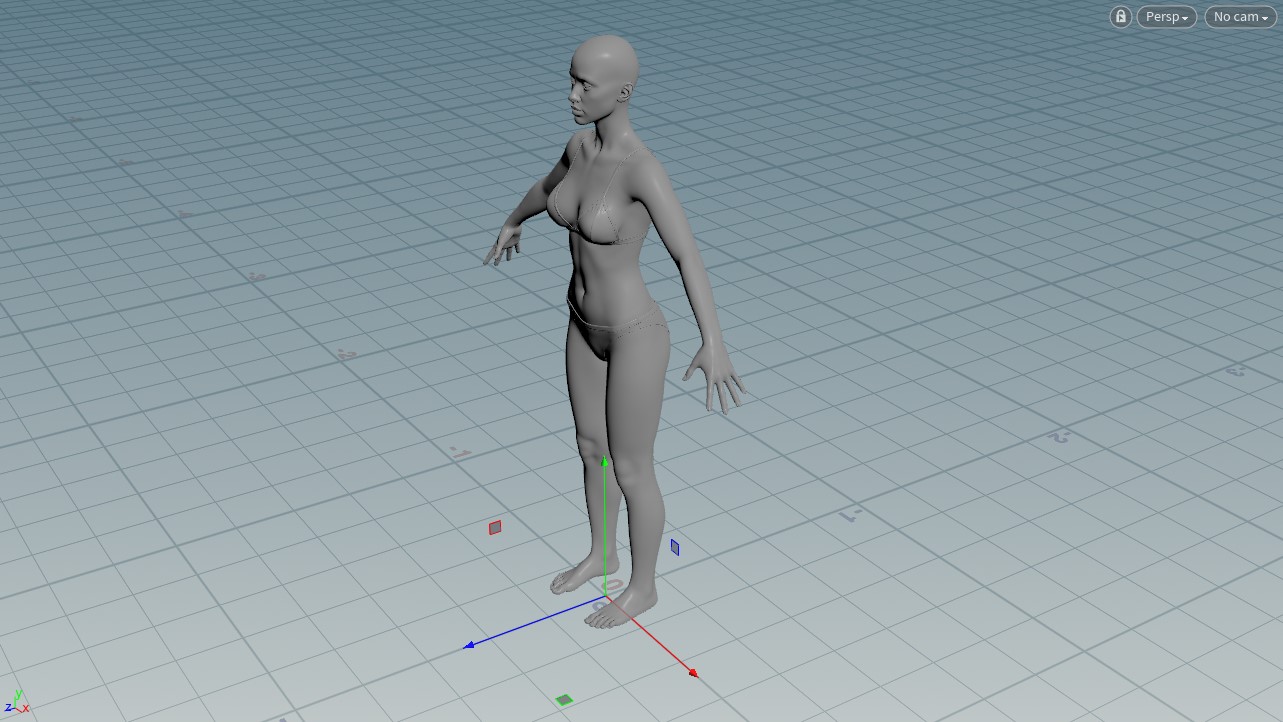This screenshot has width=1283, height=722.
Task: Click the red X-axis arrow tip
Action: 692,673
